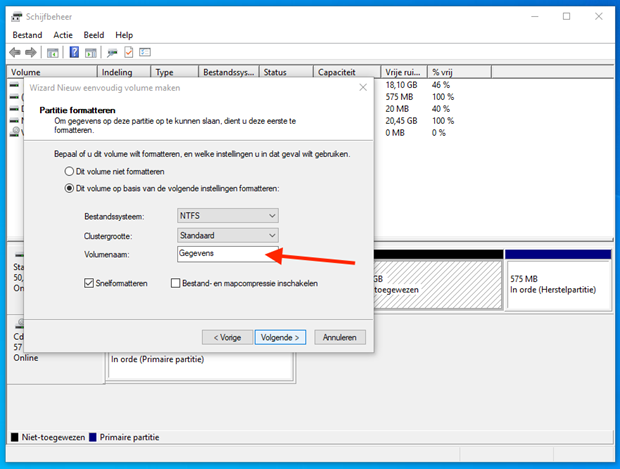Open the Clustergrootte Standaard dropdown
The height and width of the screenshot is (469, 620).
[228, 235]
